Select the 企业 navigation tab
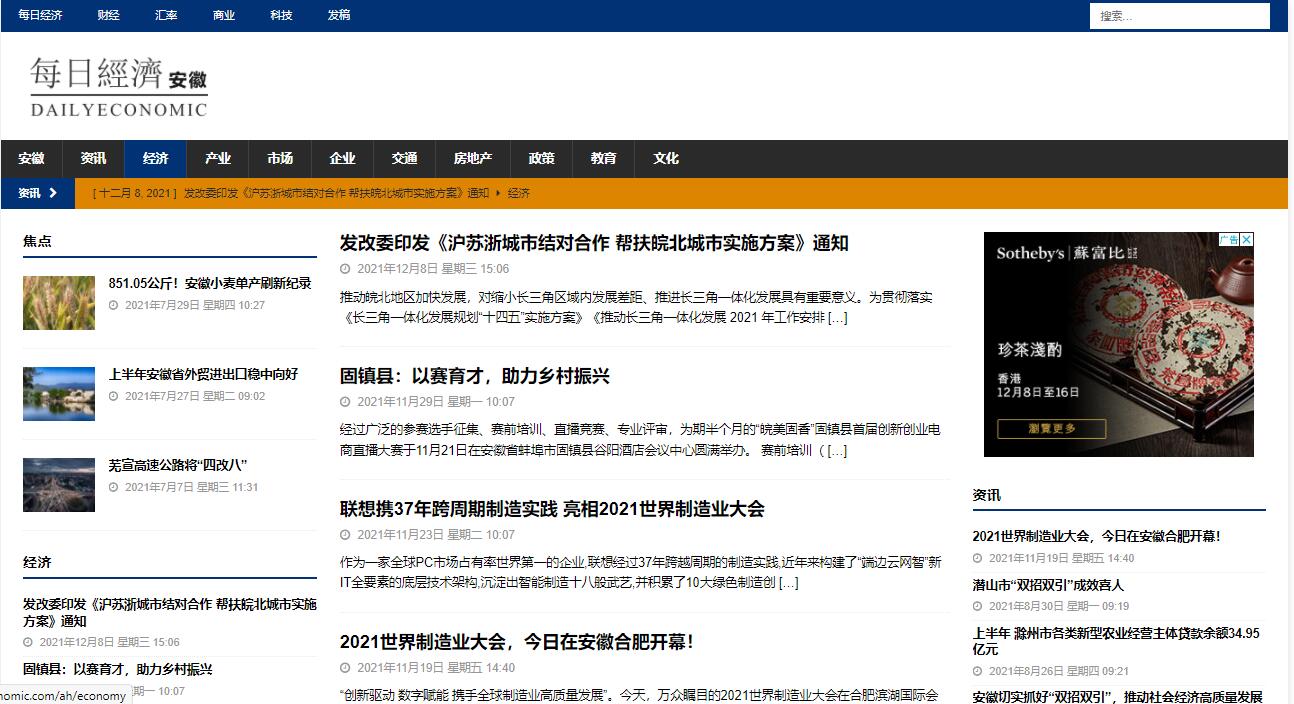The image size is (1294, 704). [342, 158]
